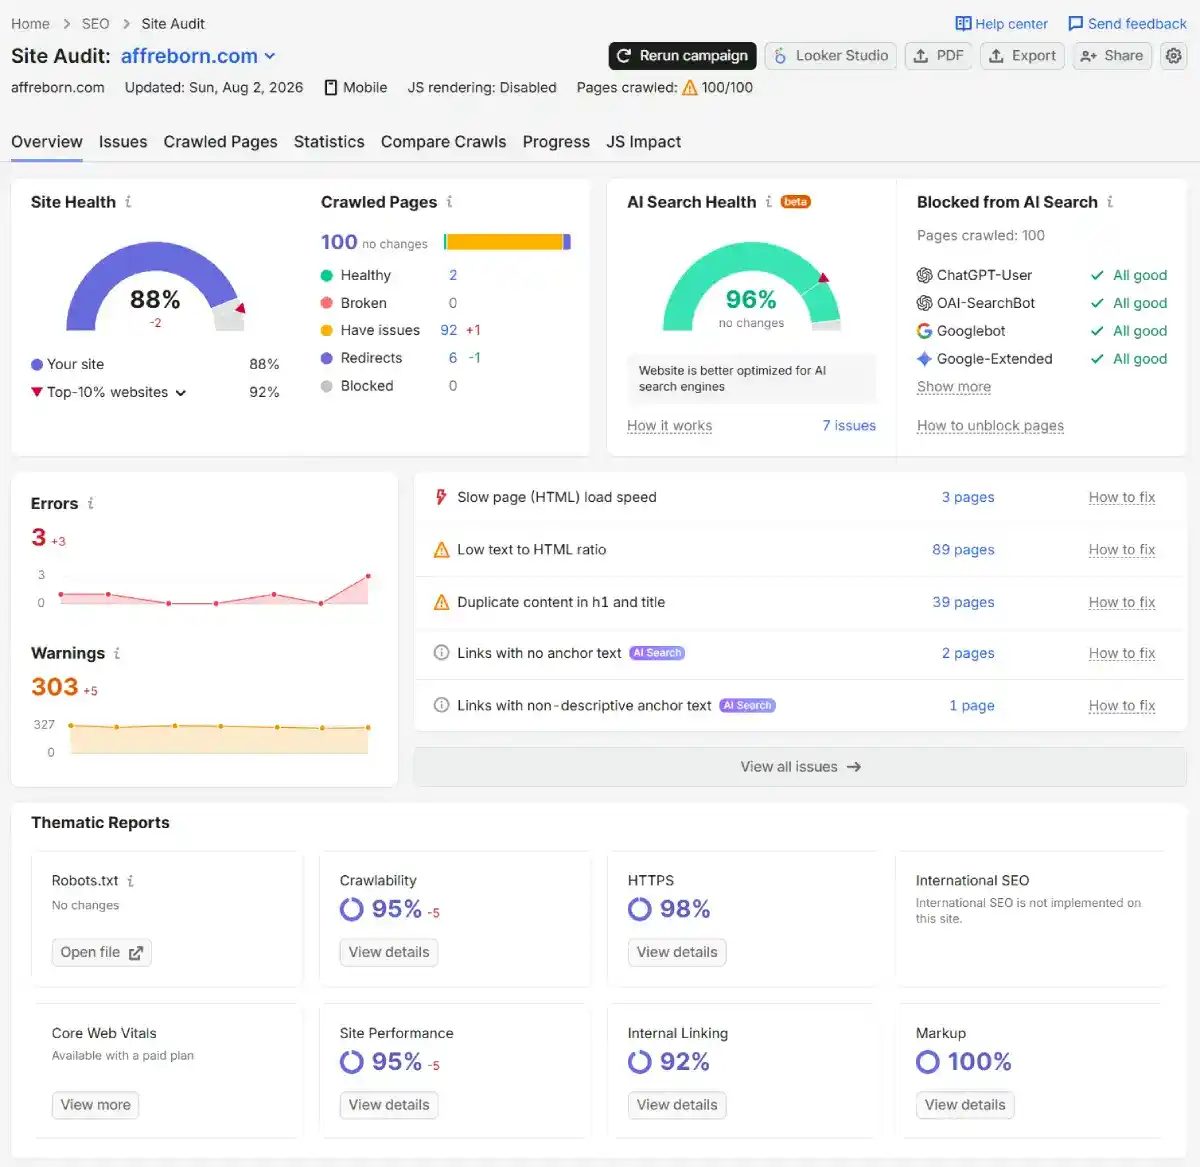This screenshot has height=1167, width=1200.
Task: Click the crawled pages distribution bar
Action: tap(507, 242)
